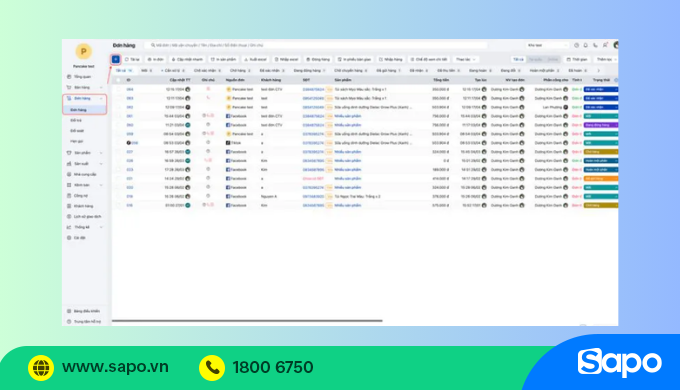Image resolution: width=680 pixels, height=390 pixels.
Task: Open Trung tâm hỗ trợ help link
Action: coord(85,321)
